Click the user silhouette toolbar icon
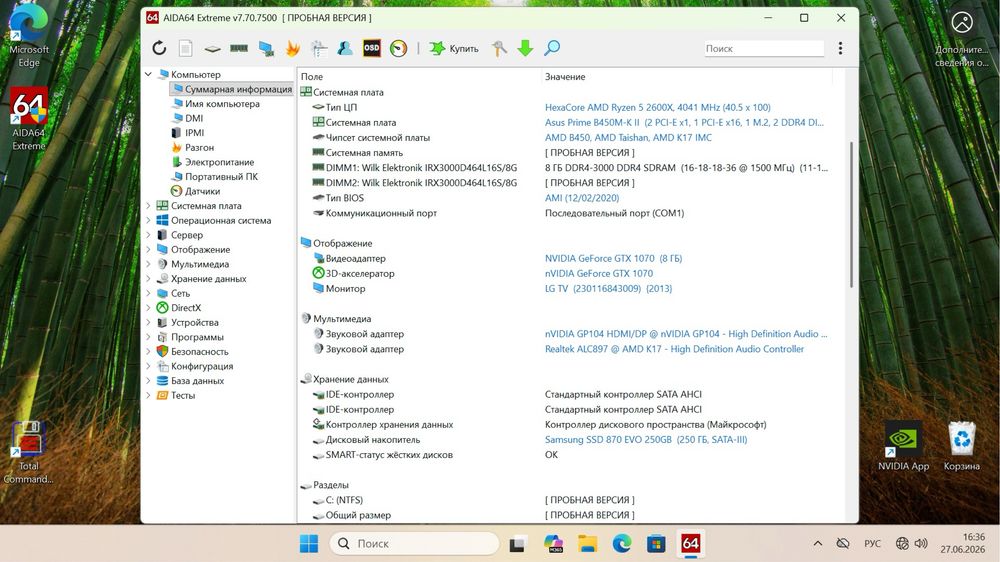This screenshot has height=562, width=1000. pyautogui.click(x=345, y=48)
